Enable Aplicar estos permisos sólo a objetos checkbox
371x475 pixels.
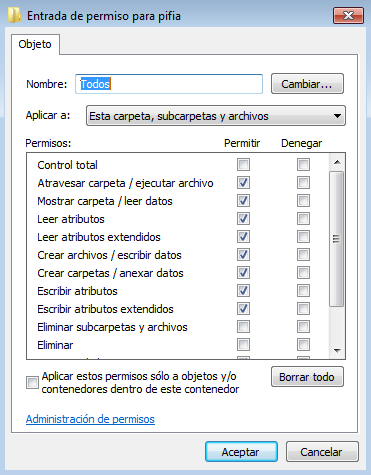32,383
